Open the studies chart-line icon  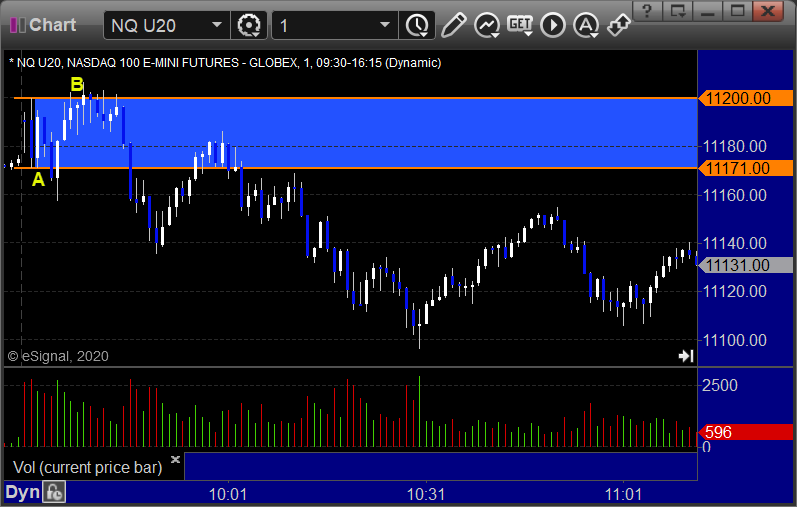tap(487, 25)
